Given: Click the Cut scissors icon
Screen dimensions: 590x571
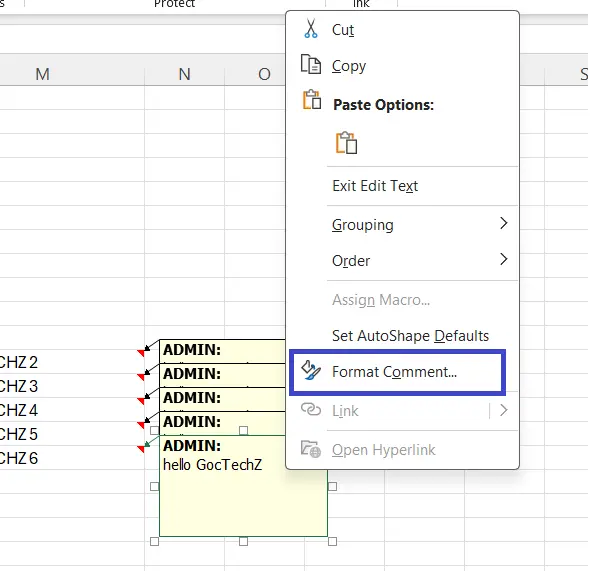Looking at the screenshot, I should tap(311, 28).
